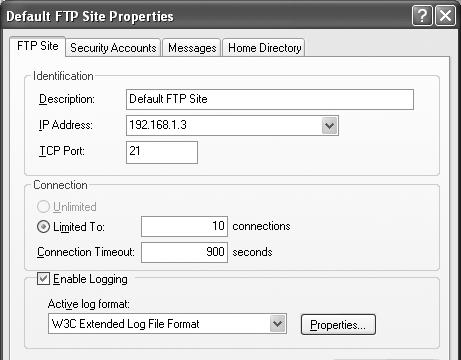Open logging Properties button
This screenshot has width=461, height=360.
(x=338, y=324)
